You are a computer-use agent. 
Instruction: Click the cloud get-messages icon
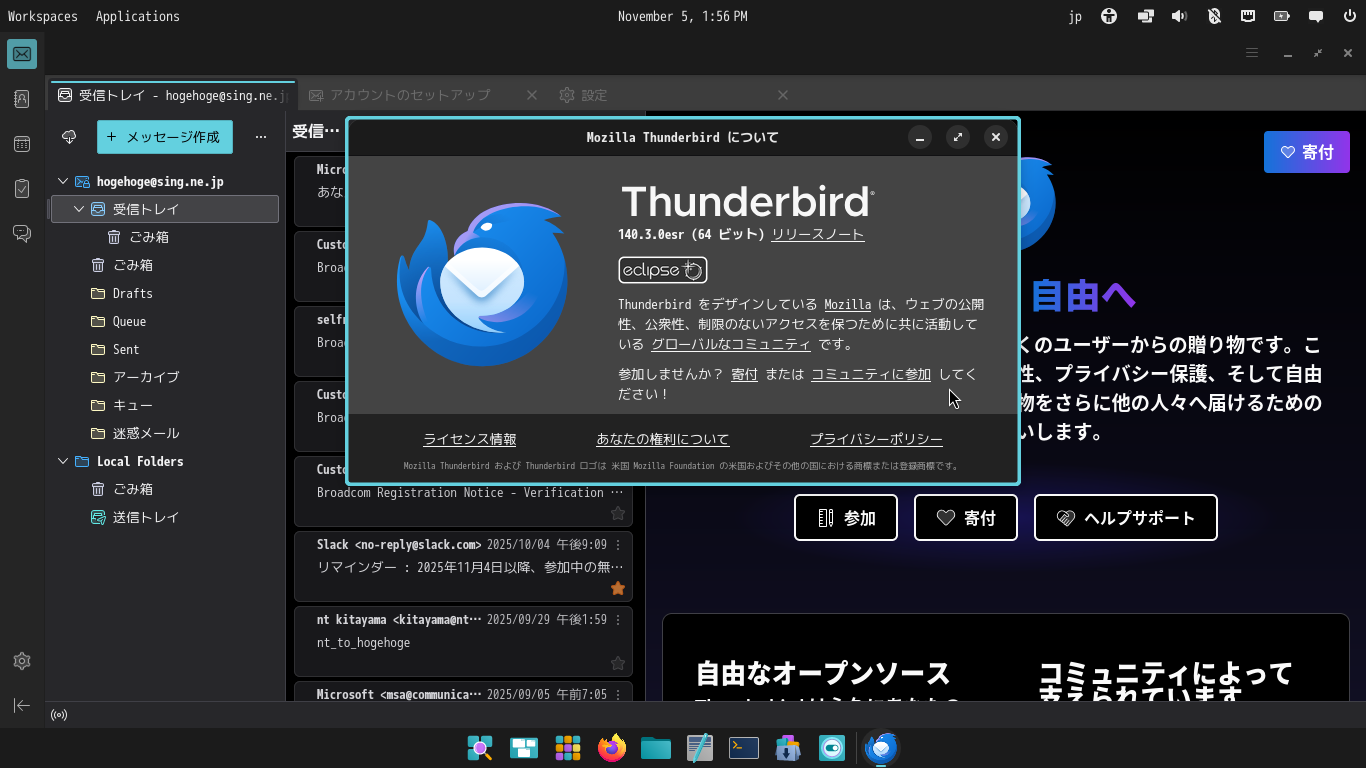coord(69,137)
